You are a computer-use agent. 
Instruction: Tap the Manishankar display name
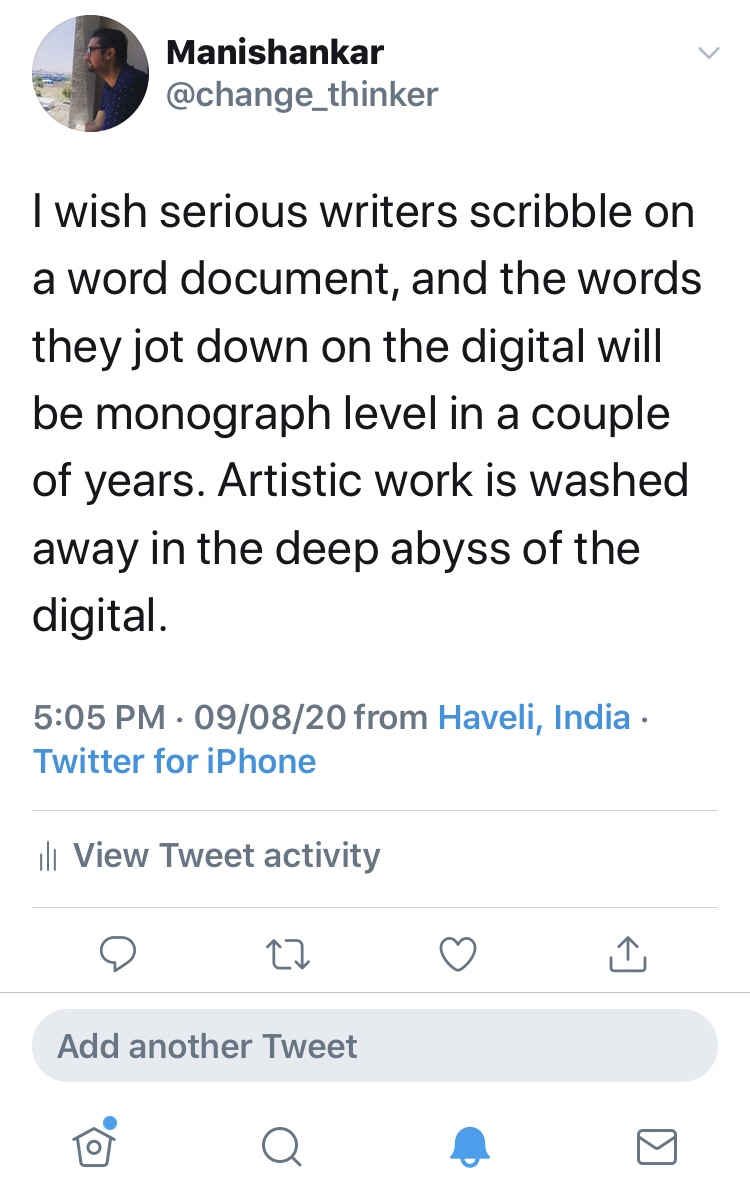(x=274, y=51)
